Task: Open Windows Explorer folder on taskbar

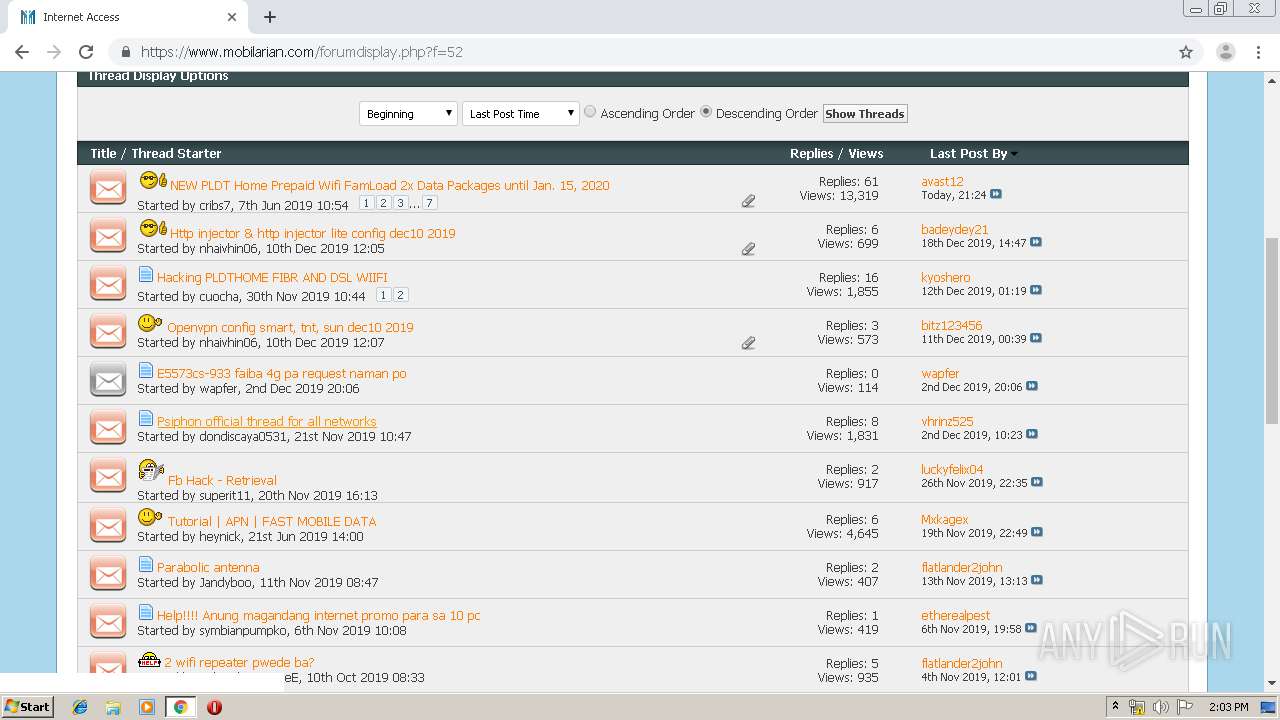Action: click(113, 707)
